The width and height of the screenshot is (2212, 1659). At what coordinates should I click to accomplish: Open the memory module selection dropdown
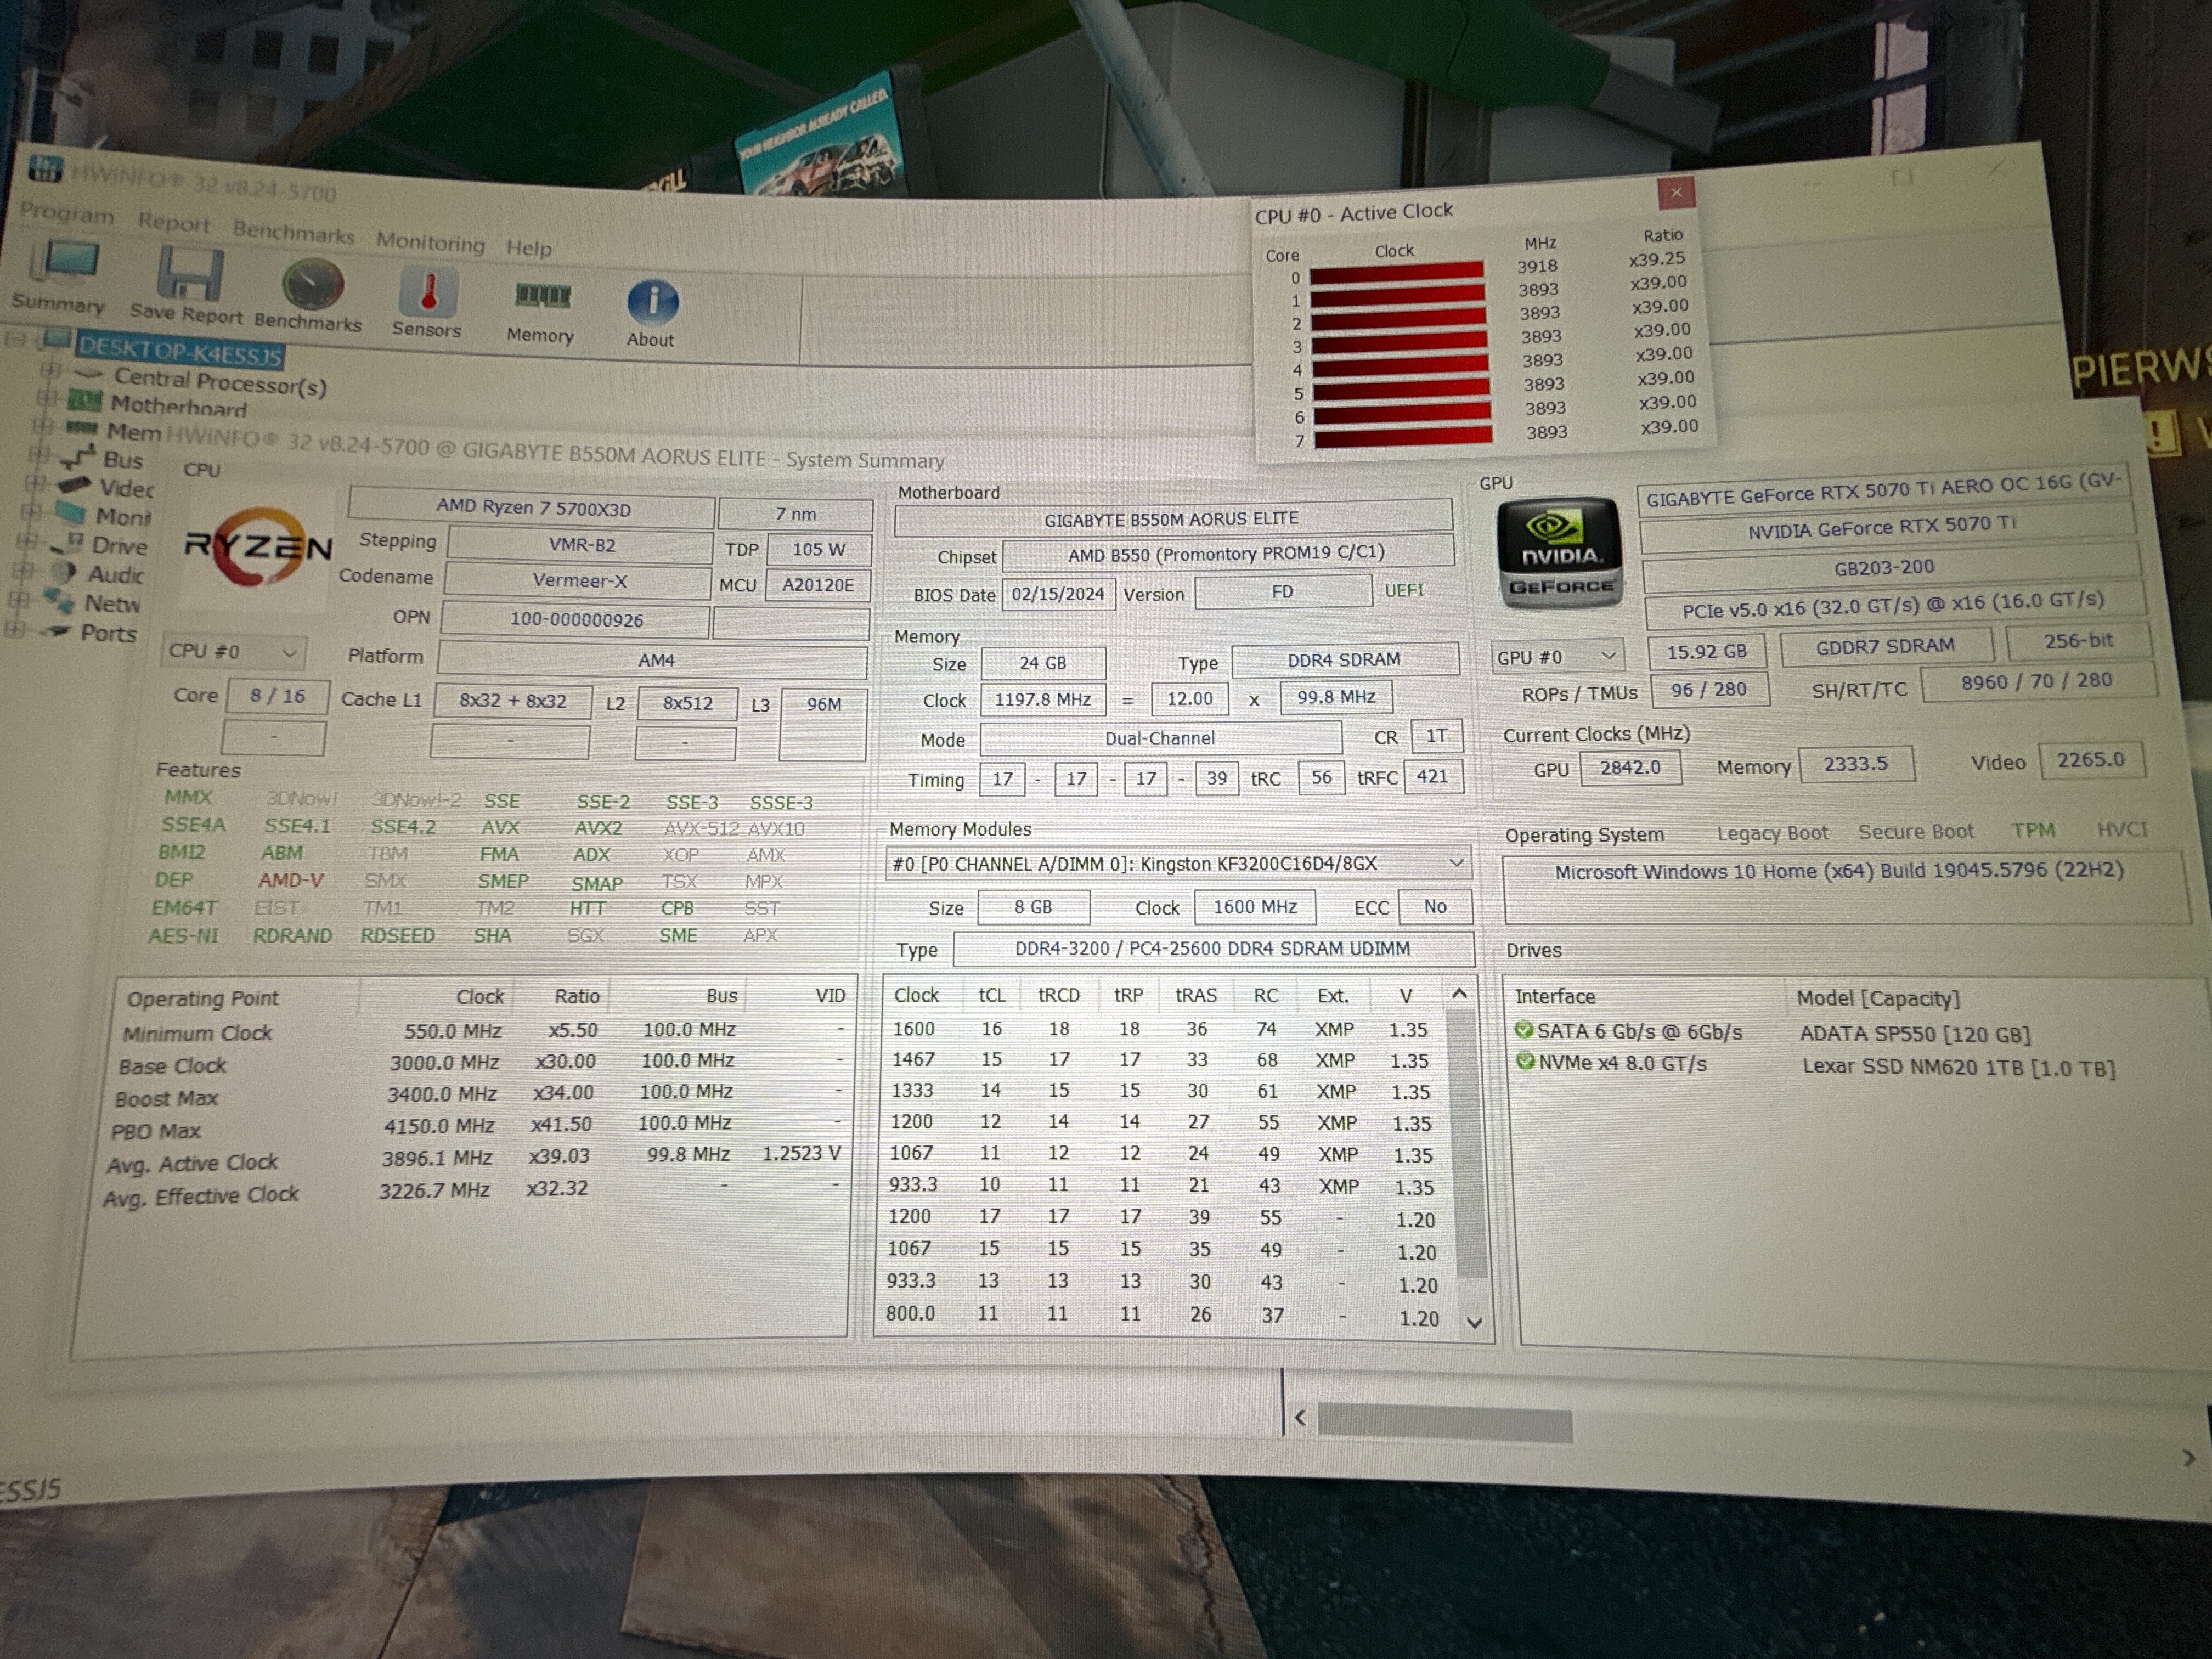click(1178, 863)
